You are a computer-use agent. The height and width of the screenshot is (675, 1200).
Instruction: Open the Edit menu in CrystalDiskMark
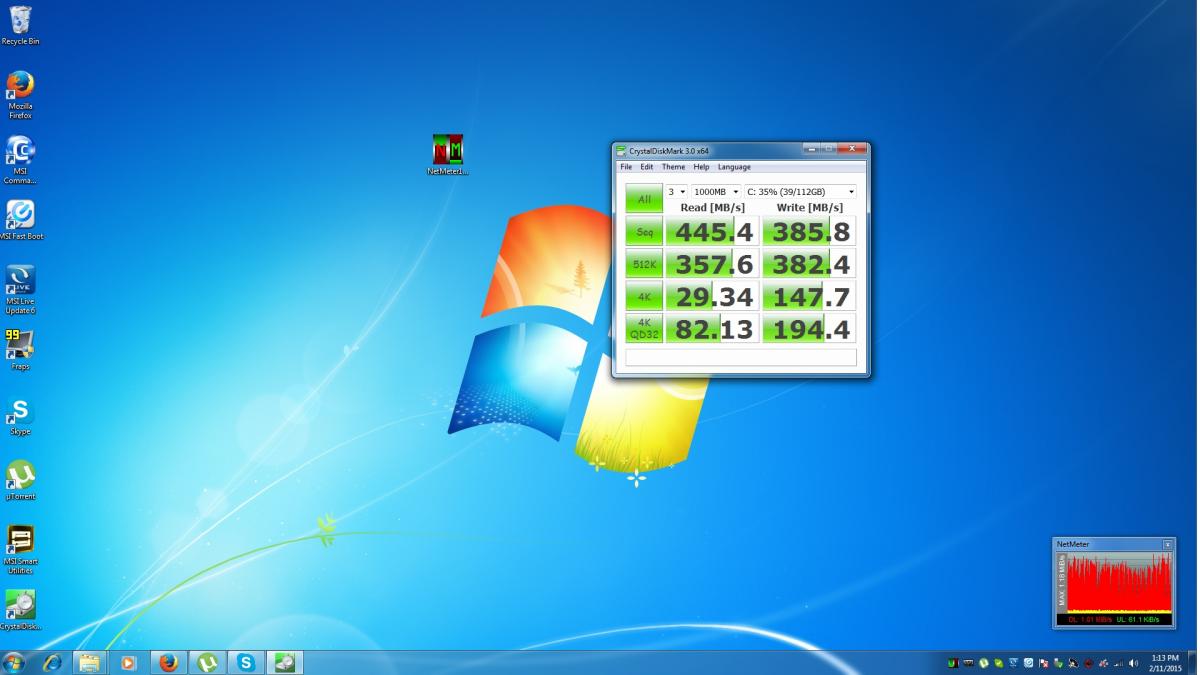point(647,167)
